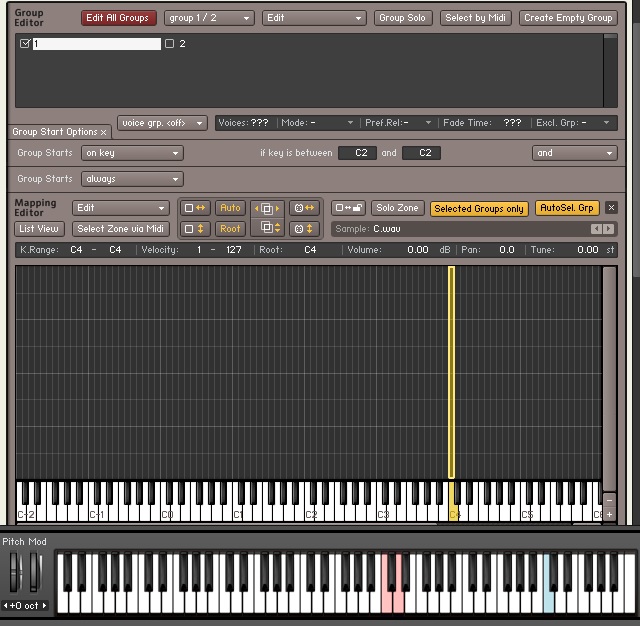This screenshot has width=640, height=626.
Task: Zoom out mapping grid with minus
Action: 609,500
